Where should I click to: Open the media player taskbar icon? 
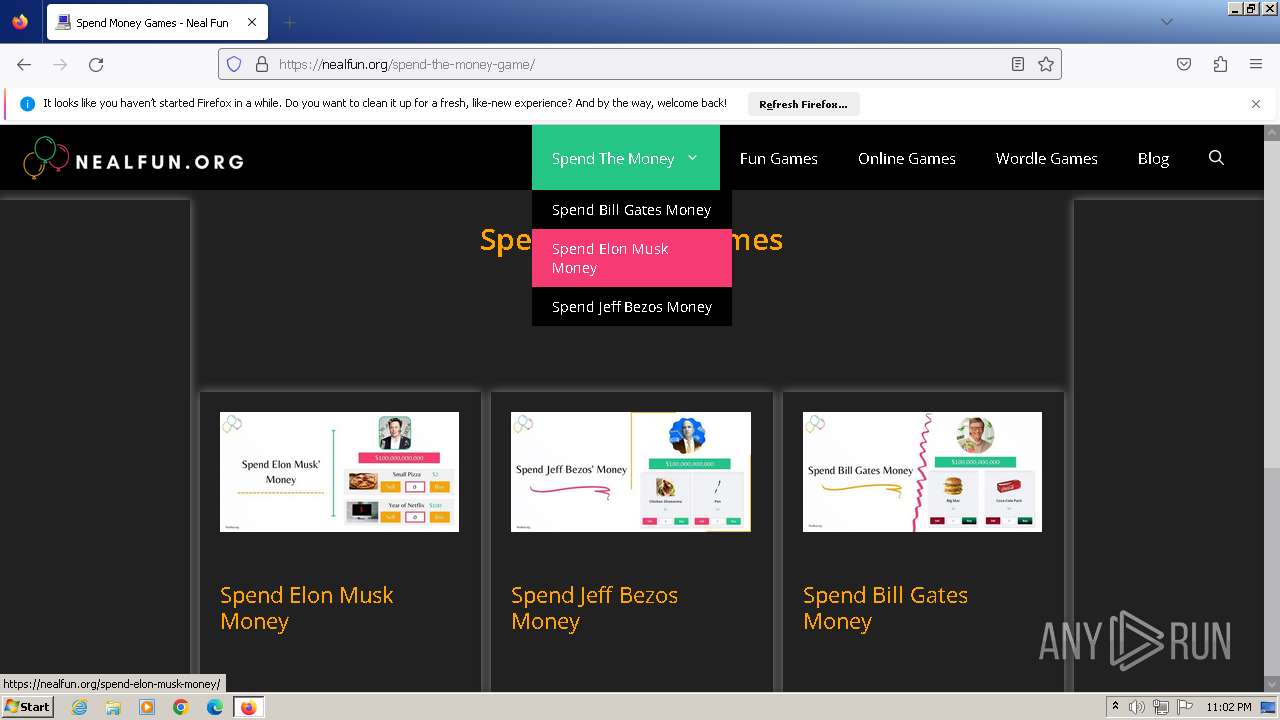pos(147,707)
